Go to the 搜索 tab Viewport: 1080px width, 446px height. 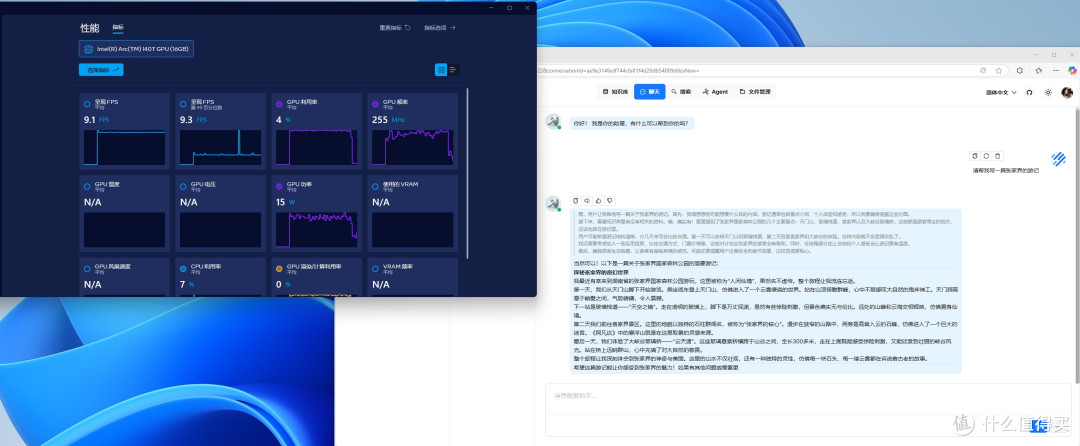pyautogui.click(x=681, y=92)
